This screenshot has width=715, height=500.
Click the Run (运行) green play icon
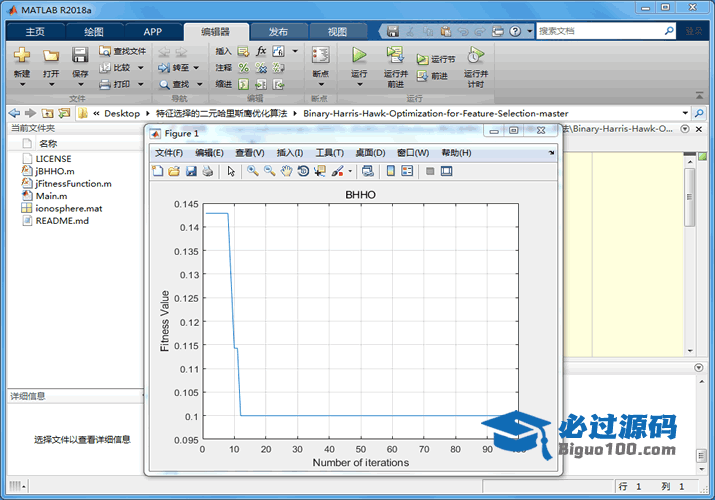[x=359, y=55]
